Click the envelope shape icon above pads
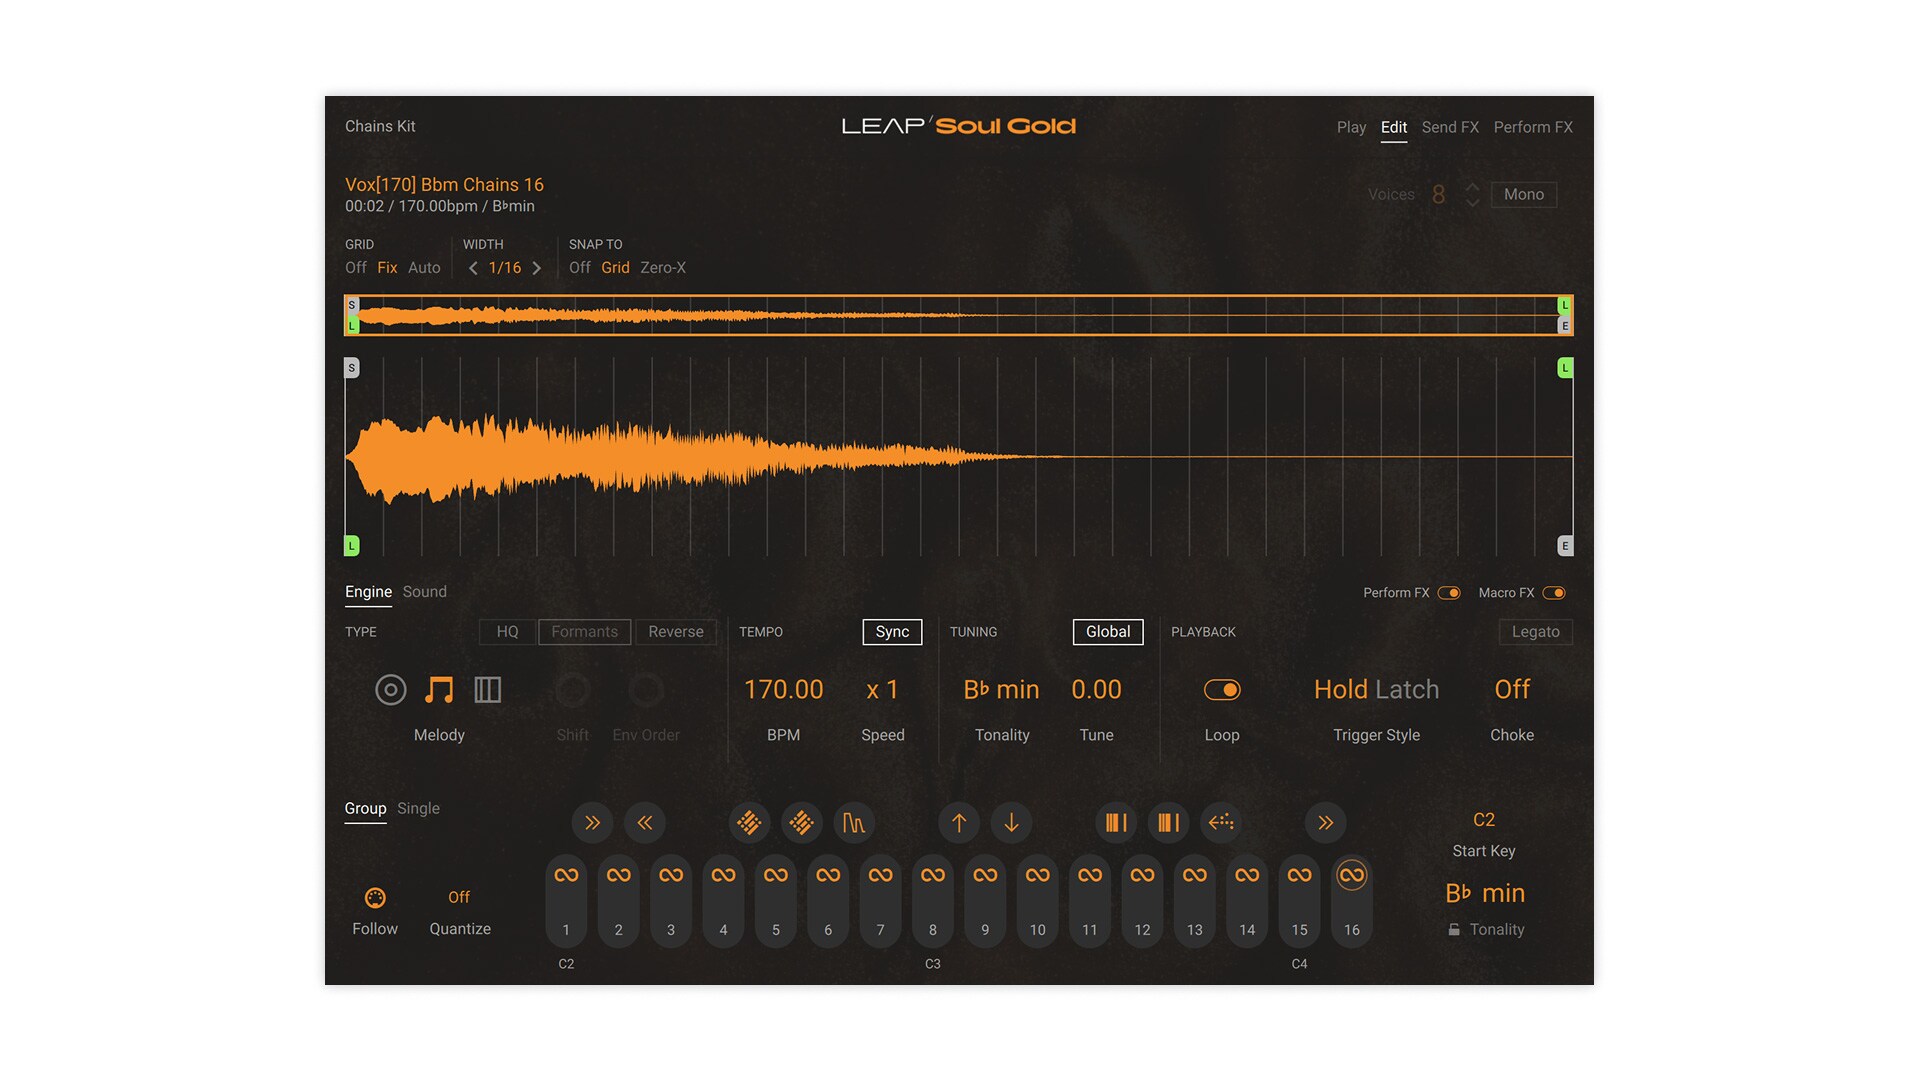 pos(853,823)
